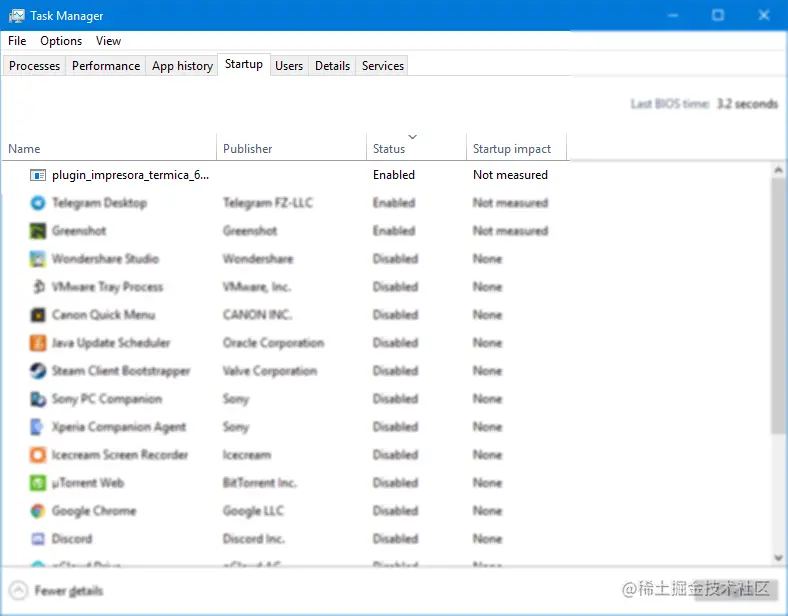This screenshot has width=788, height=616.
Task: Click the BitTorrent Inc. publisher cell
Action: tap(260, 483)
